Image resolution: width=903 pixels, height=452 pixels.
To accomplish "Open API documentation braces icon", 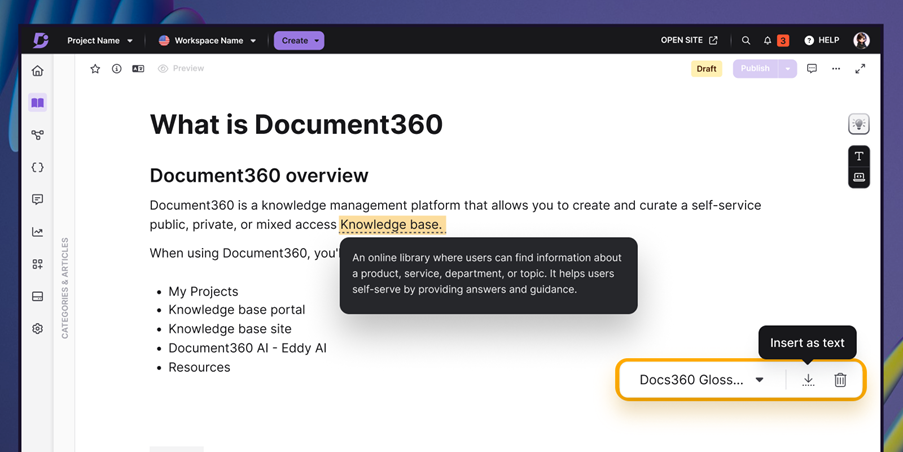I will (37, 168).
